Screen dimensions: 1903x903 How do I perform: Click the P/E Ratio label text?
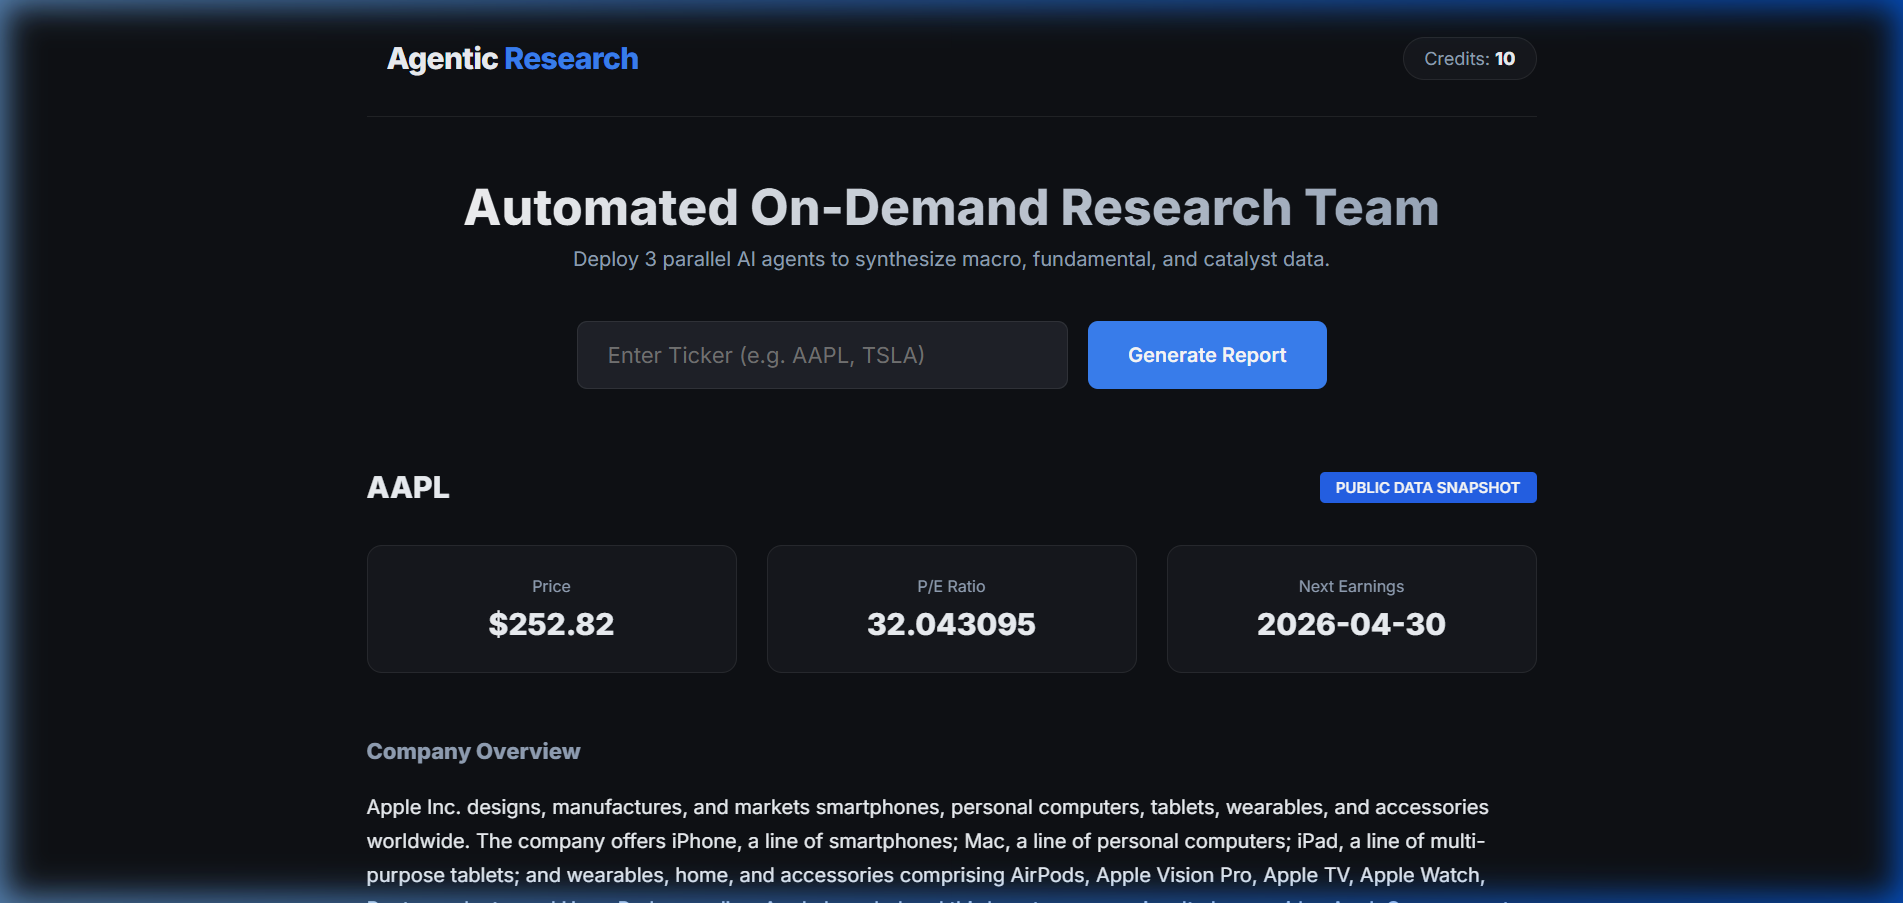click(951, 586)
